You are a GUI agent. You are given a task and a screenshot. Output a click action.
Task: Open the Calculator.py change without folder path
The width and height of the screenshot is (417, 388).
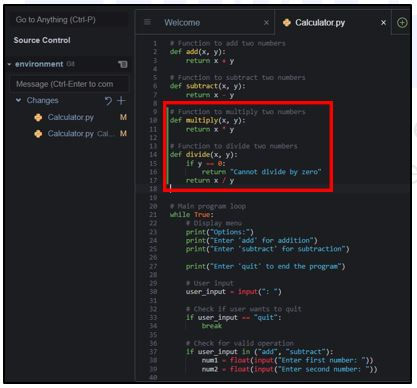[x=70, y=117]
